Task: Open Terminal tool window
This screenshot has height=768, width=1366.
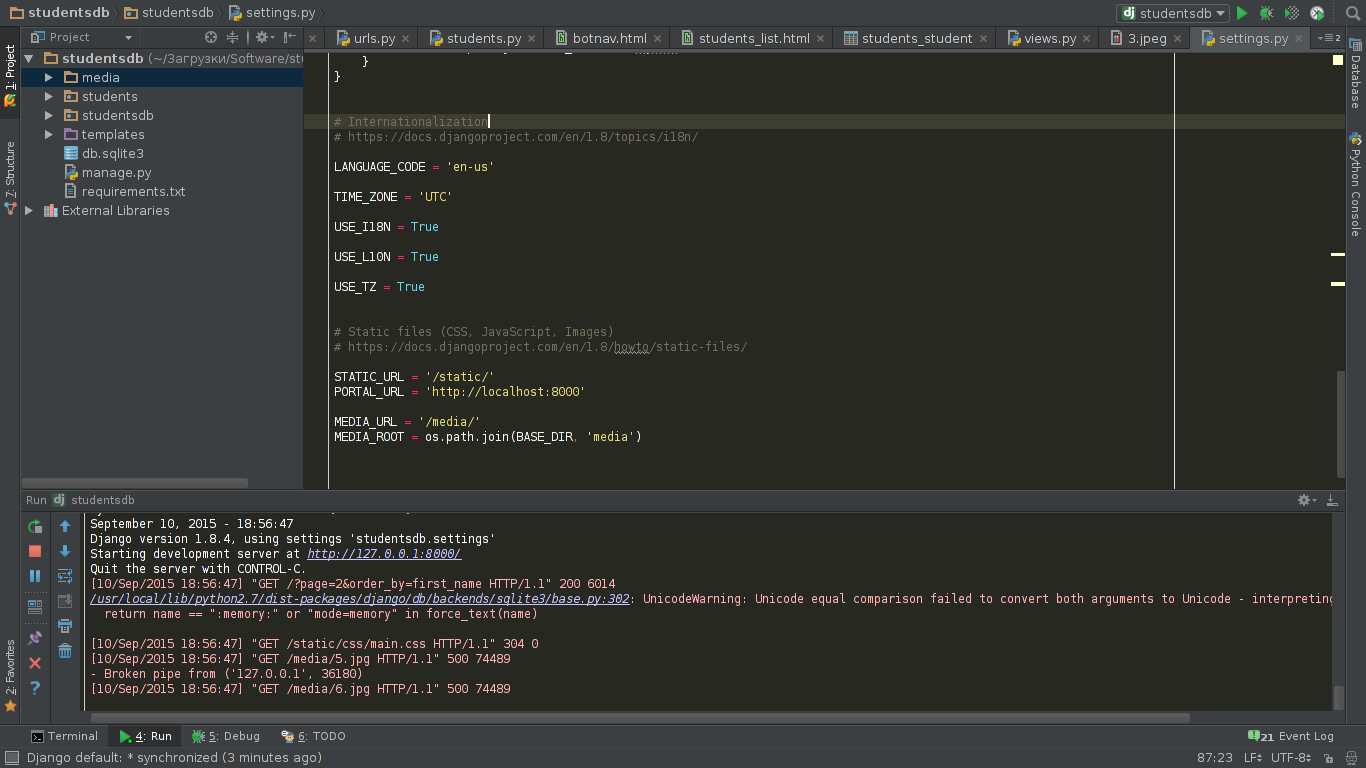Action: pyautogui.click(x=64, y=736)
